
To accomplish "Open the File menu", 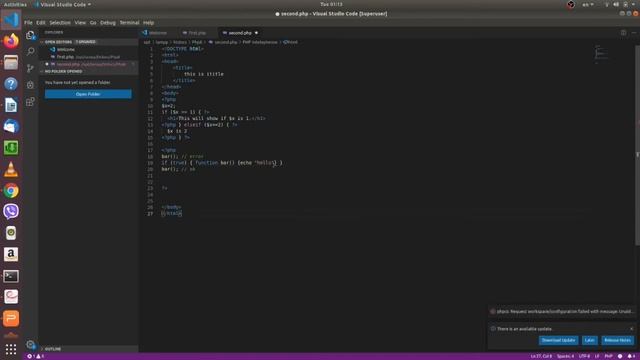I will [x=28, y=22].
